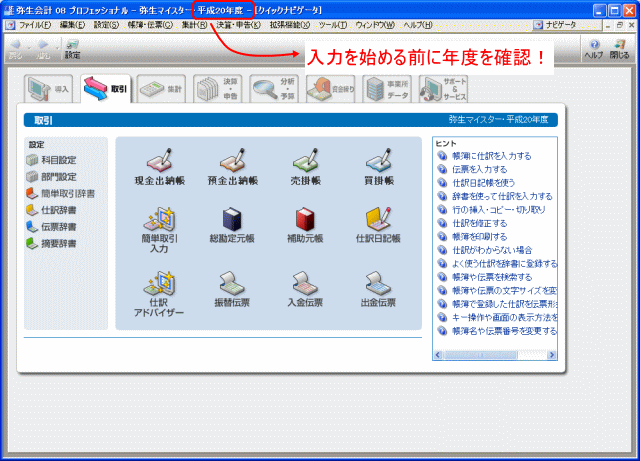Click the 閉じる close toolbar icon
Image resolution: width=640 pixels, height=461 pixels.
pyautogui.click(x=620, y=49)
